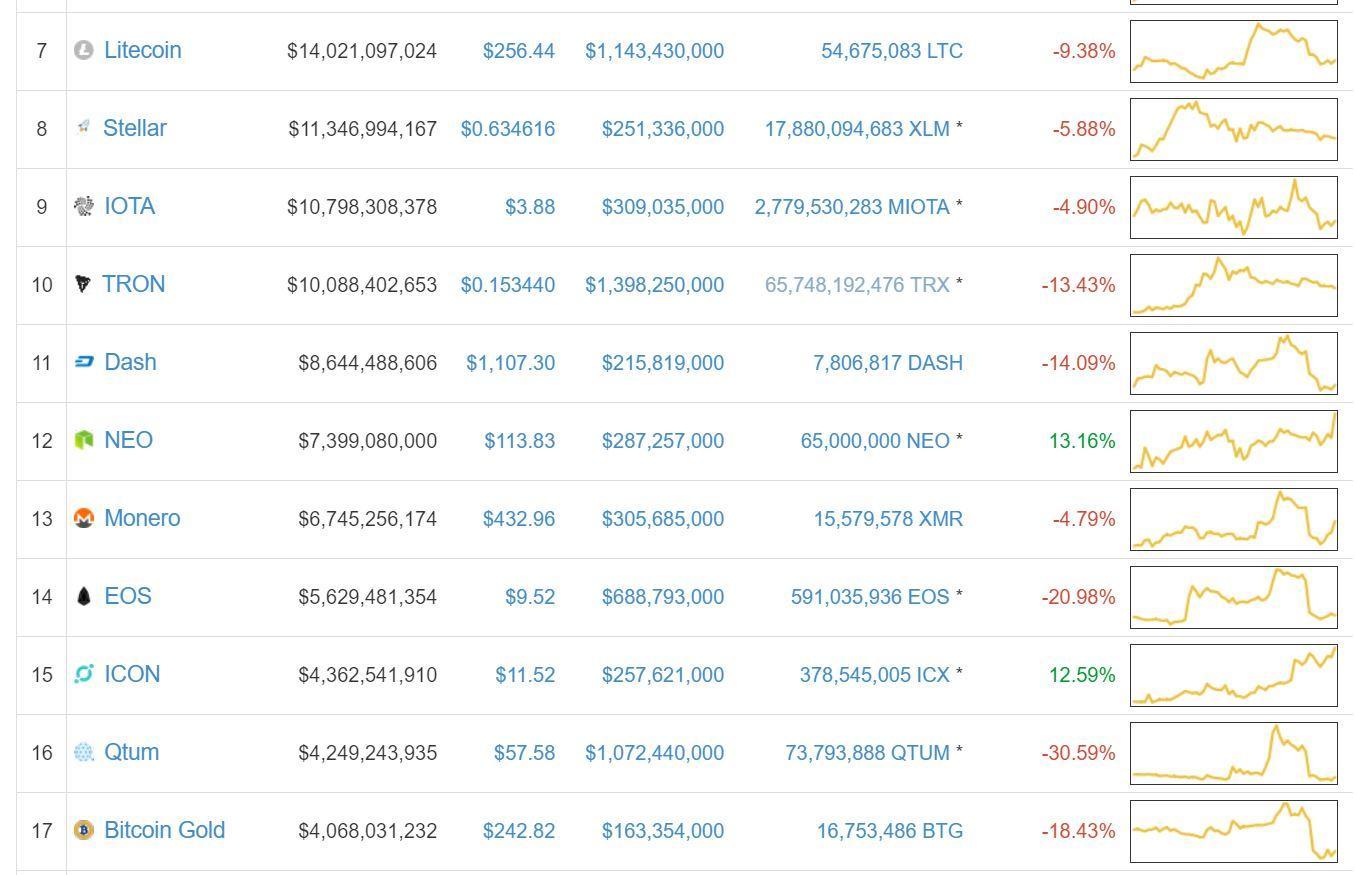Viewport: 1356px width, 875px height.
Task: Click the NEO 7-day price chart
Action: click(1234, 440)
